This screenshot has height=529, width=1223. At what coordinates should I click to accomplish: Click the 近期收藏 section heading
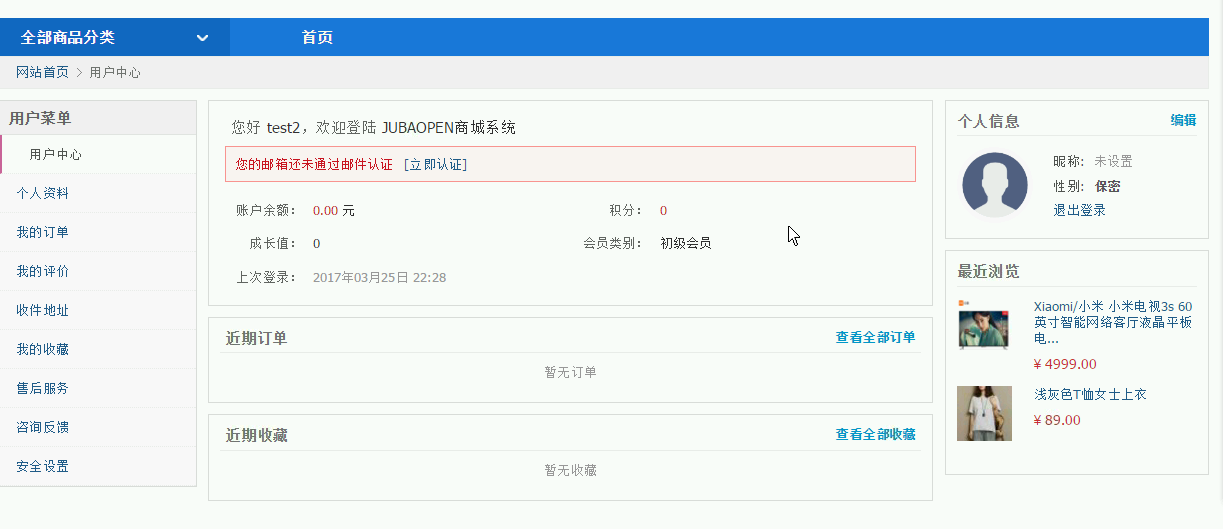(256, 435)
